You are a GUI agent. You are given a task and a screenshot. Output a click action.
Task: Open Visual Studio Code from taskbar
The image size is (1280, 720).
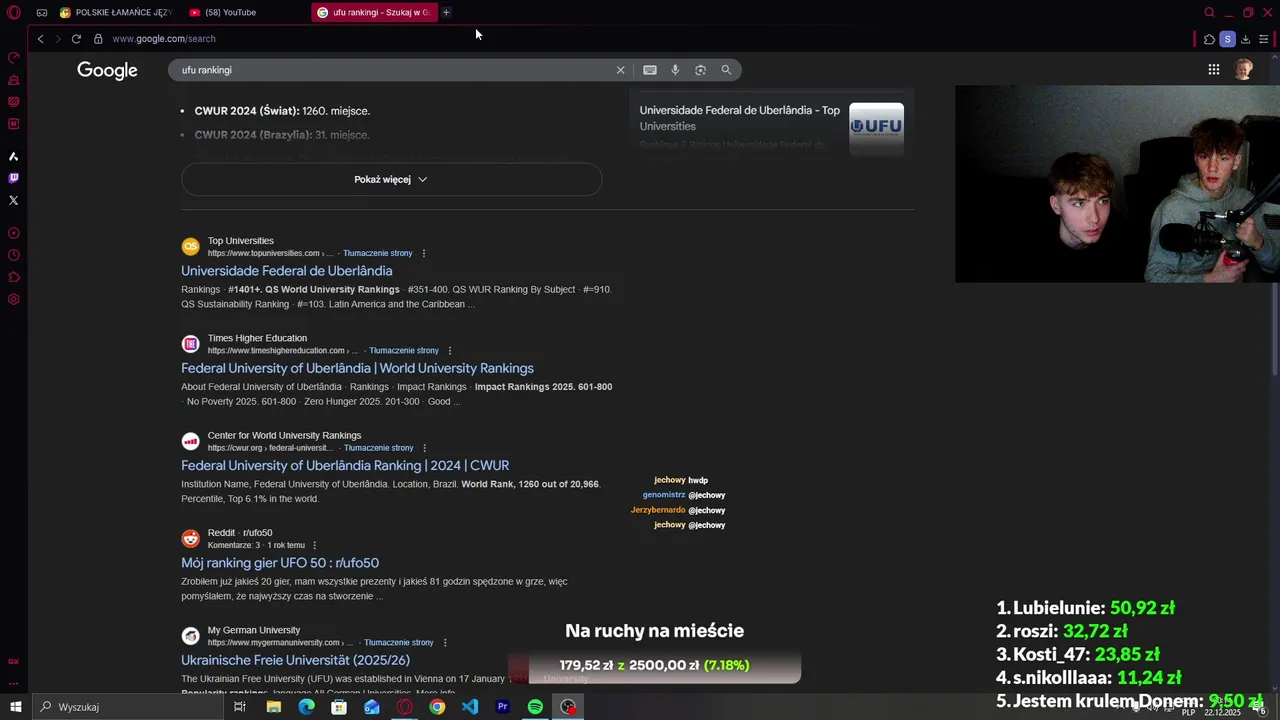[470, 707]
